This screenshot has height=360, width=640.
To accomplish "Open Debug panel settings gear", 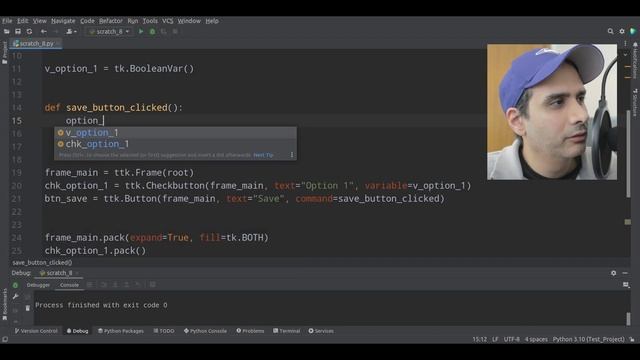I will click(613, 273).
